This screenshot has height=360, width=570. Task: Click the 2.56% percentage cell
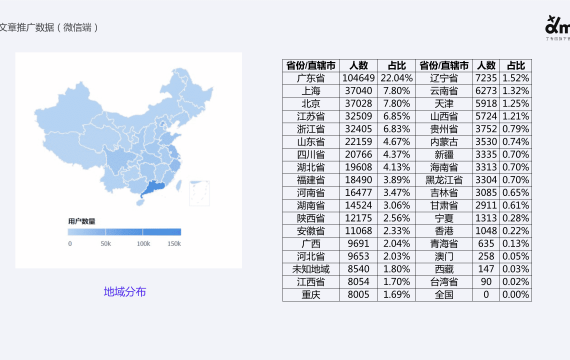[396, 218]
